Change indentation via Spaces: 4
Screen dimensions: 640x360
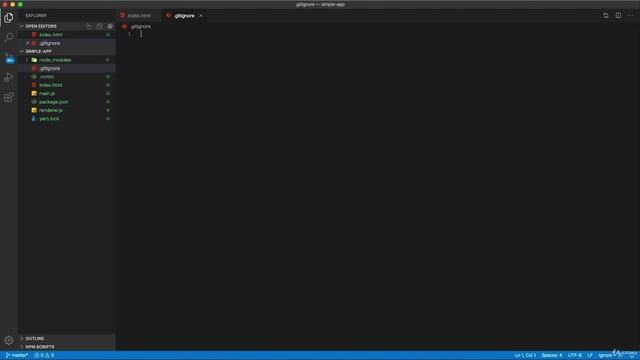(x=551, y=356)
